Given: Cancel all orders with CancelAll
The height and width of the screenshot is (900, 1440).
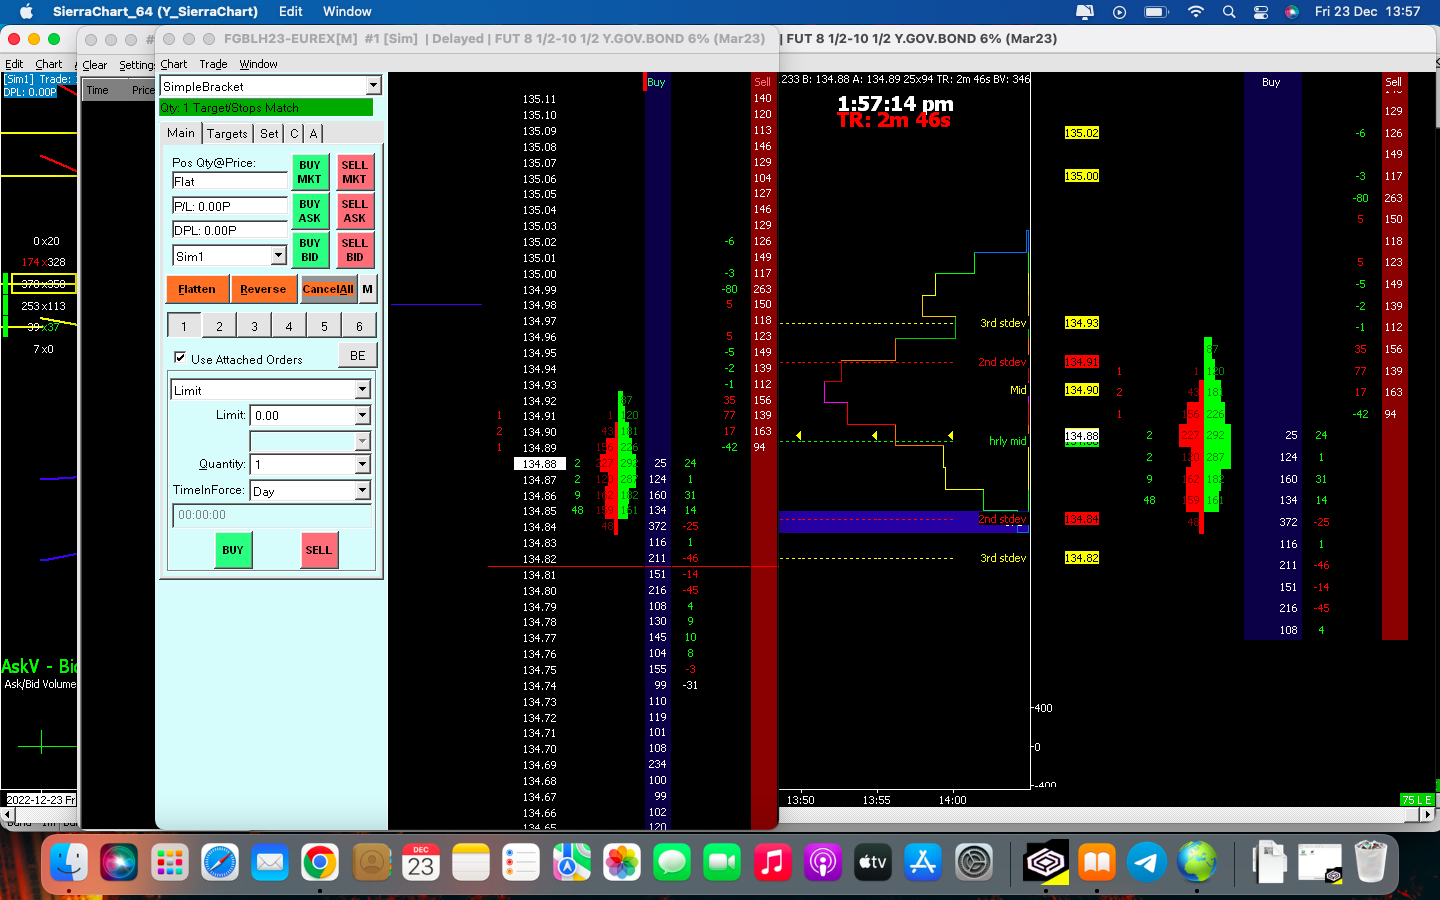Looking at the screenshot, I should click(x=328, y=289).
